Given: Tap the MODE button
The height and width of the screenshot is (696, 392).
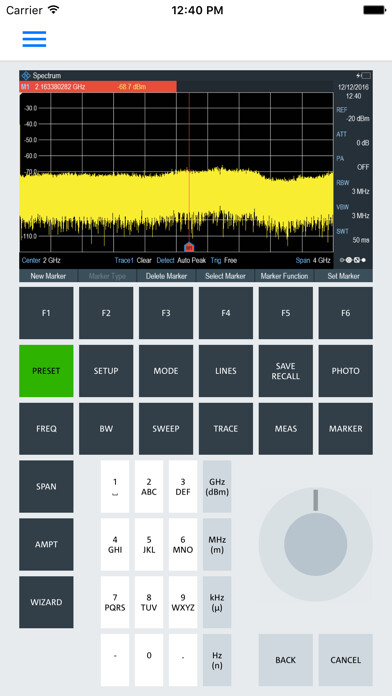Looking at the screenshot, I should (x=166, y=371).
